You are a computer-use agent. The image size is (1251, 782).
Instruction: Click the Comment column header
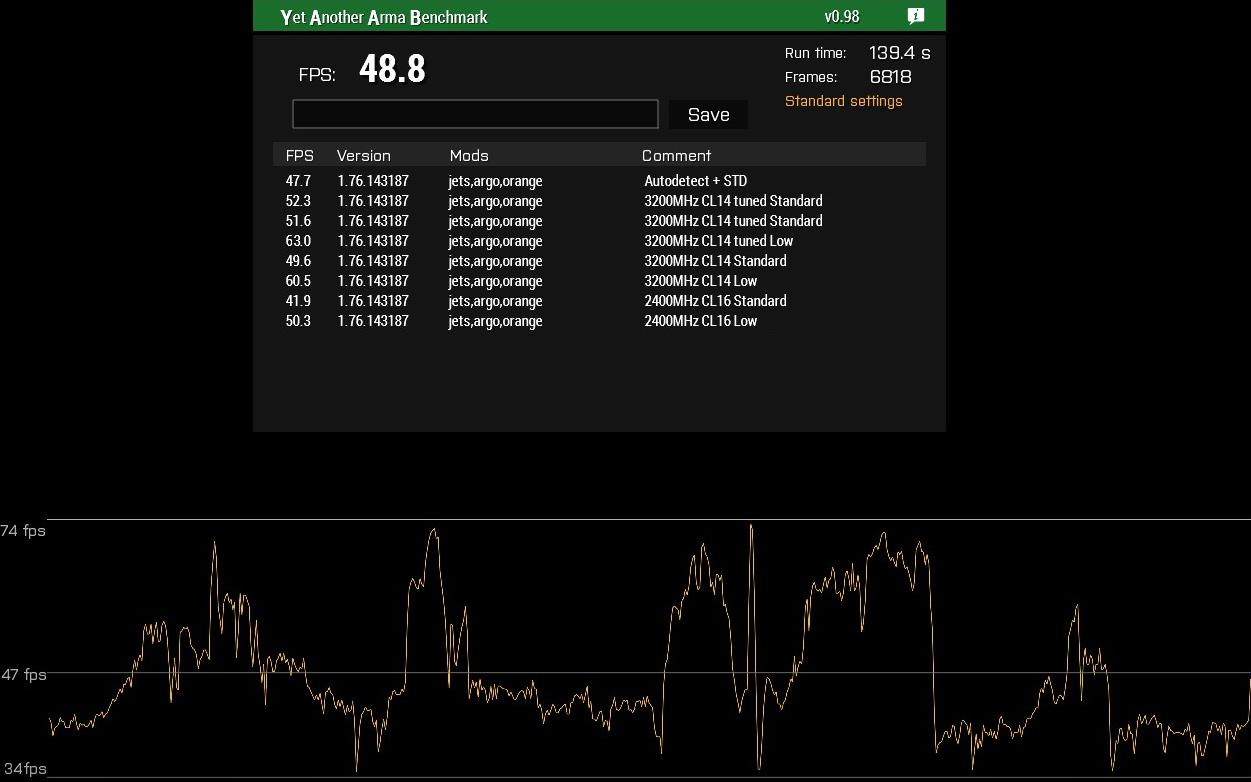click(x=676, y=156)
